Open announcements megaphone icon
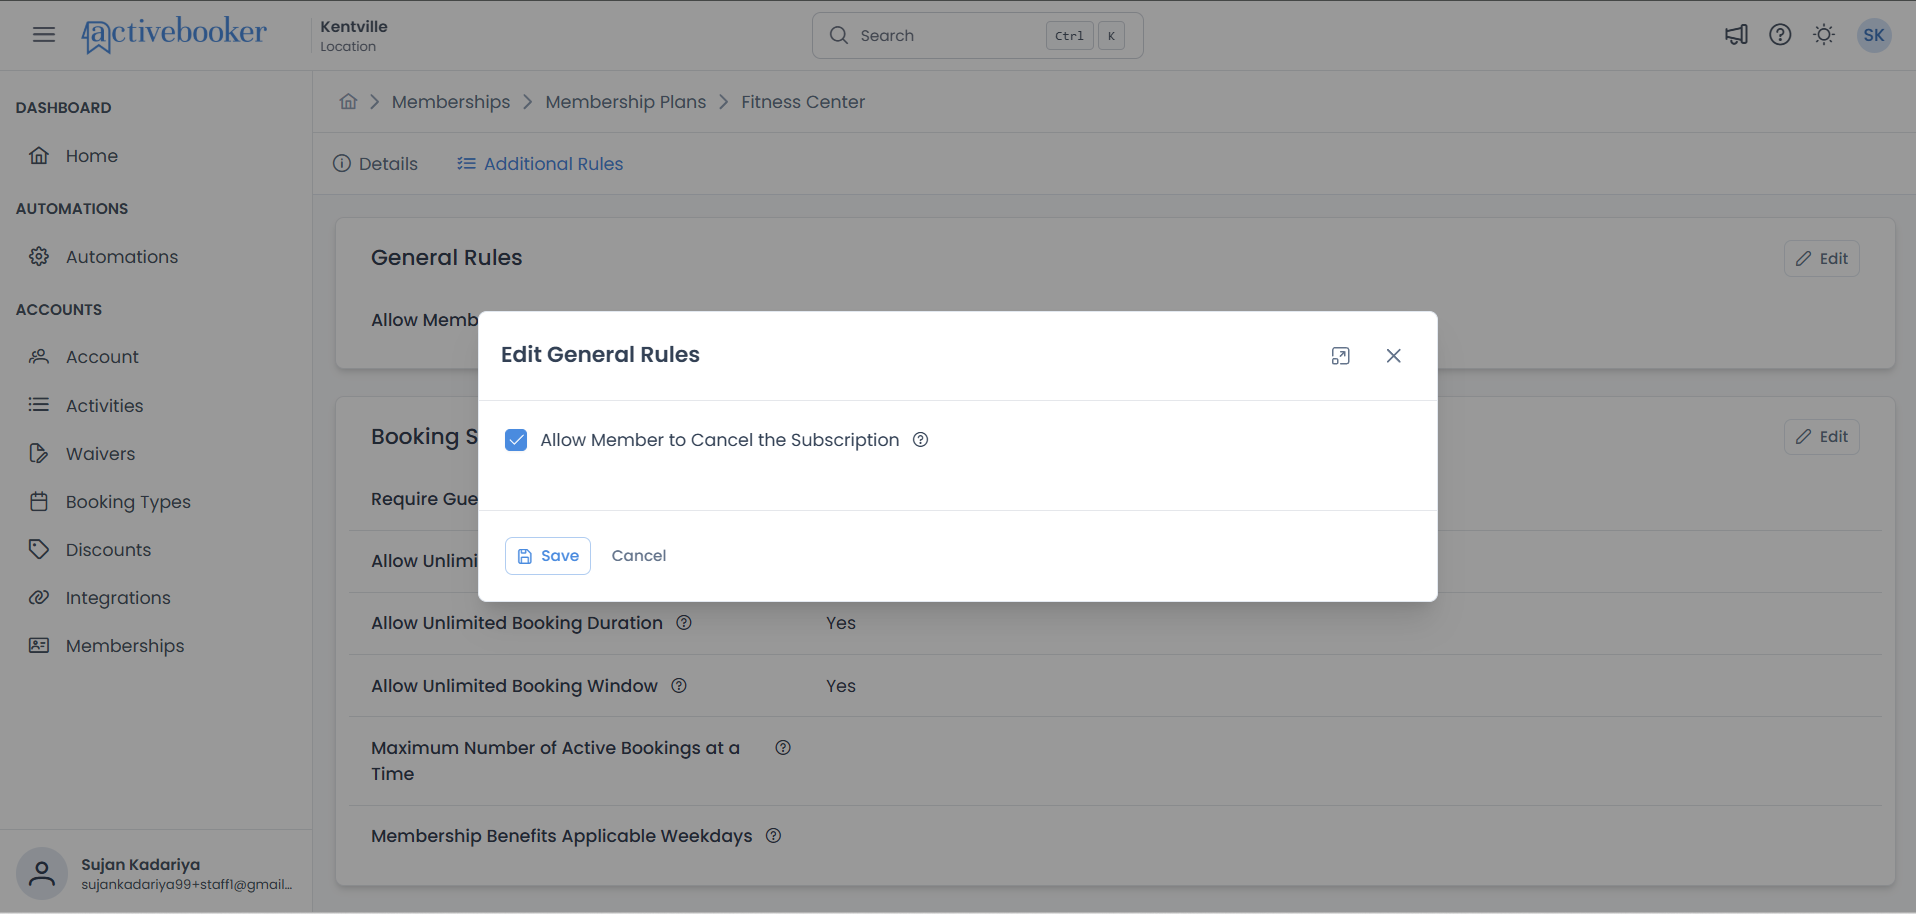The image size is (1916, 914). pos(1737,35)
